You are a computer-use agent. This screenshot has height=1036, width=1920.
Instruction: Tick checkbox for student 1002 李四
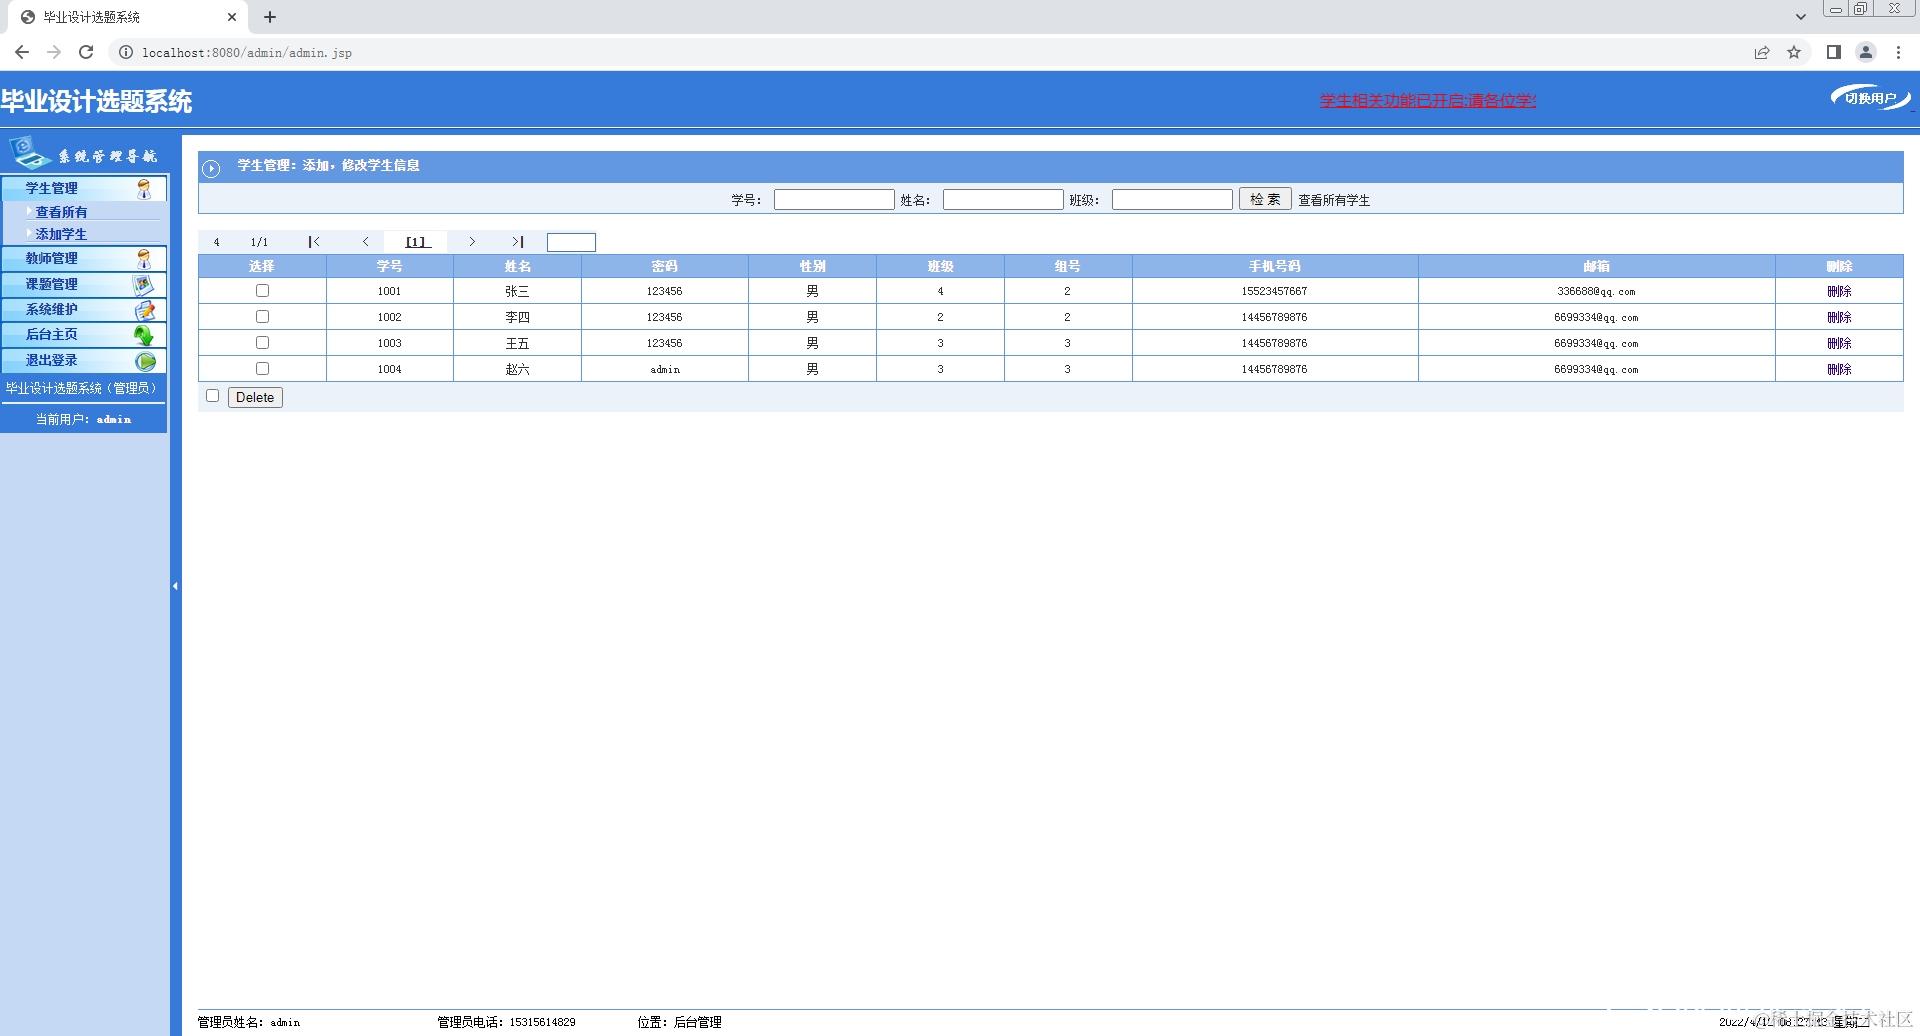point(262,317)
